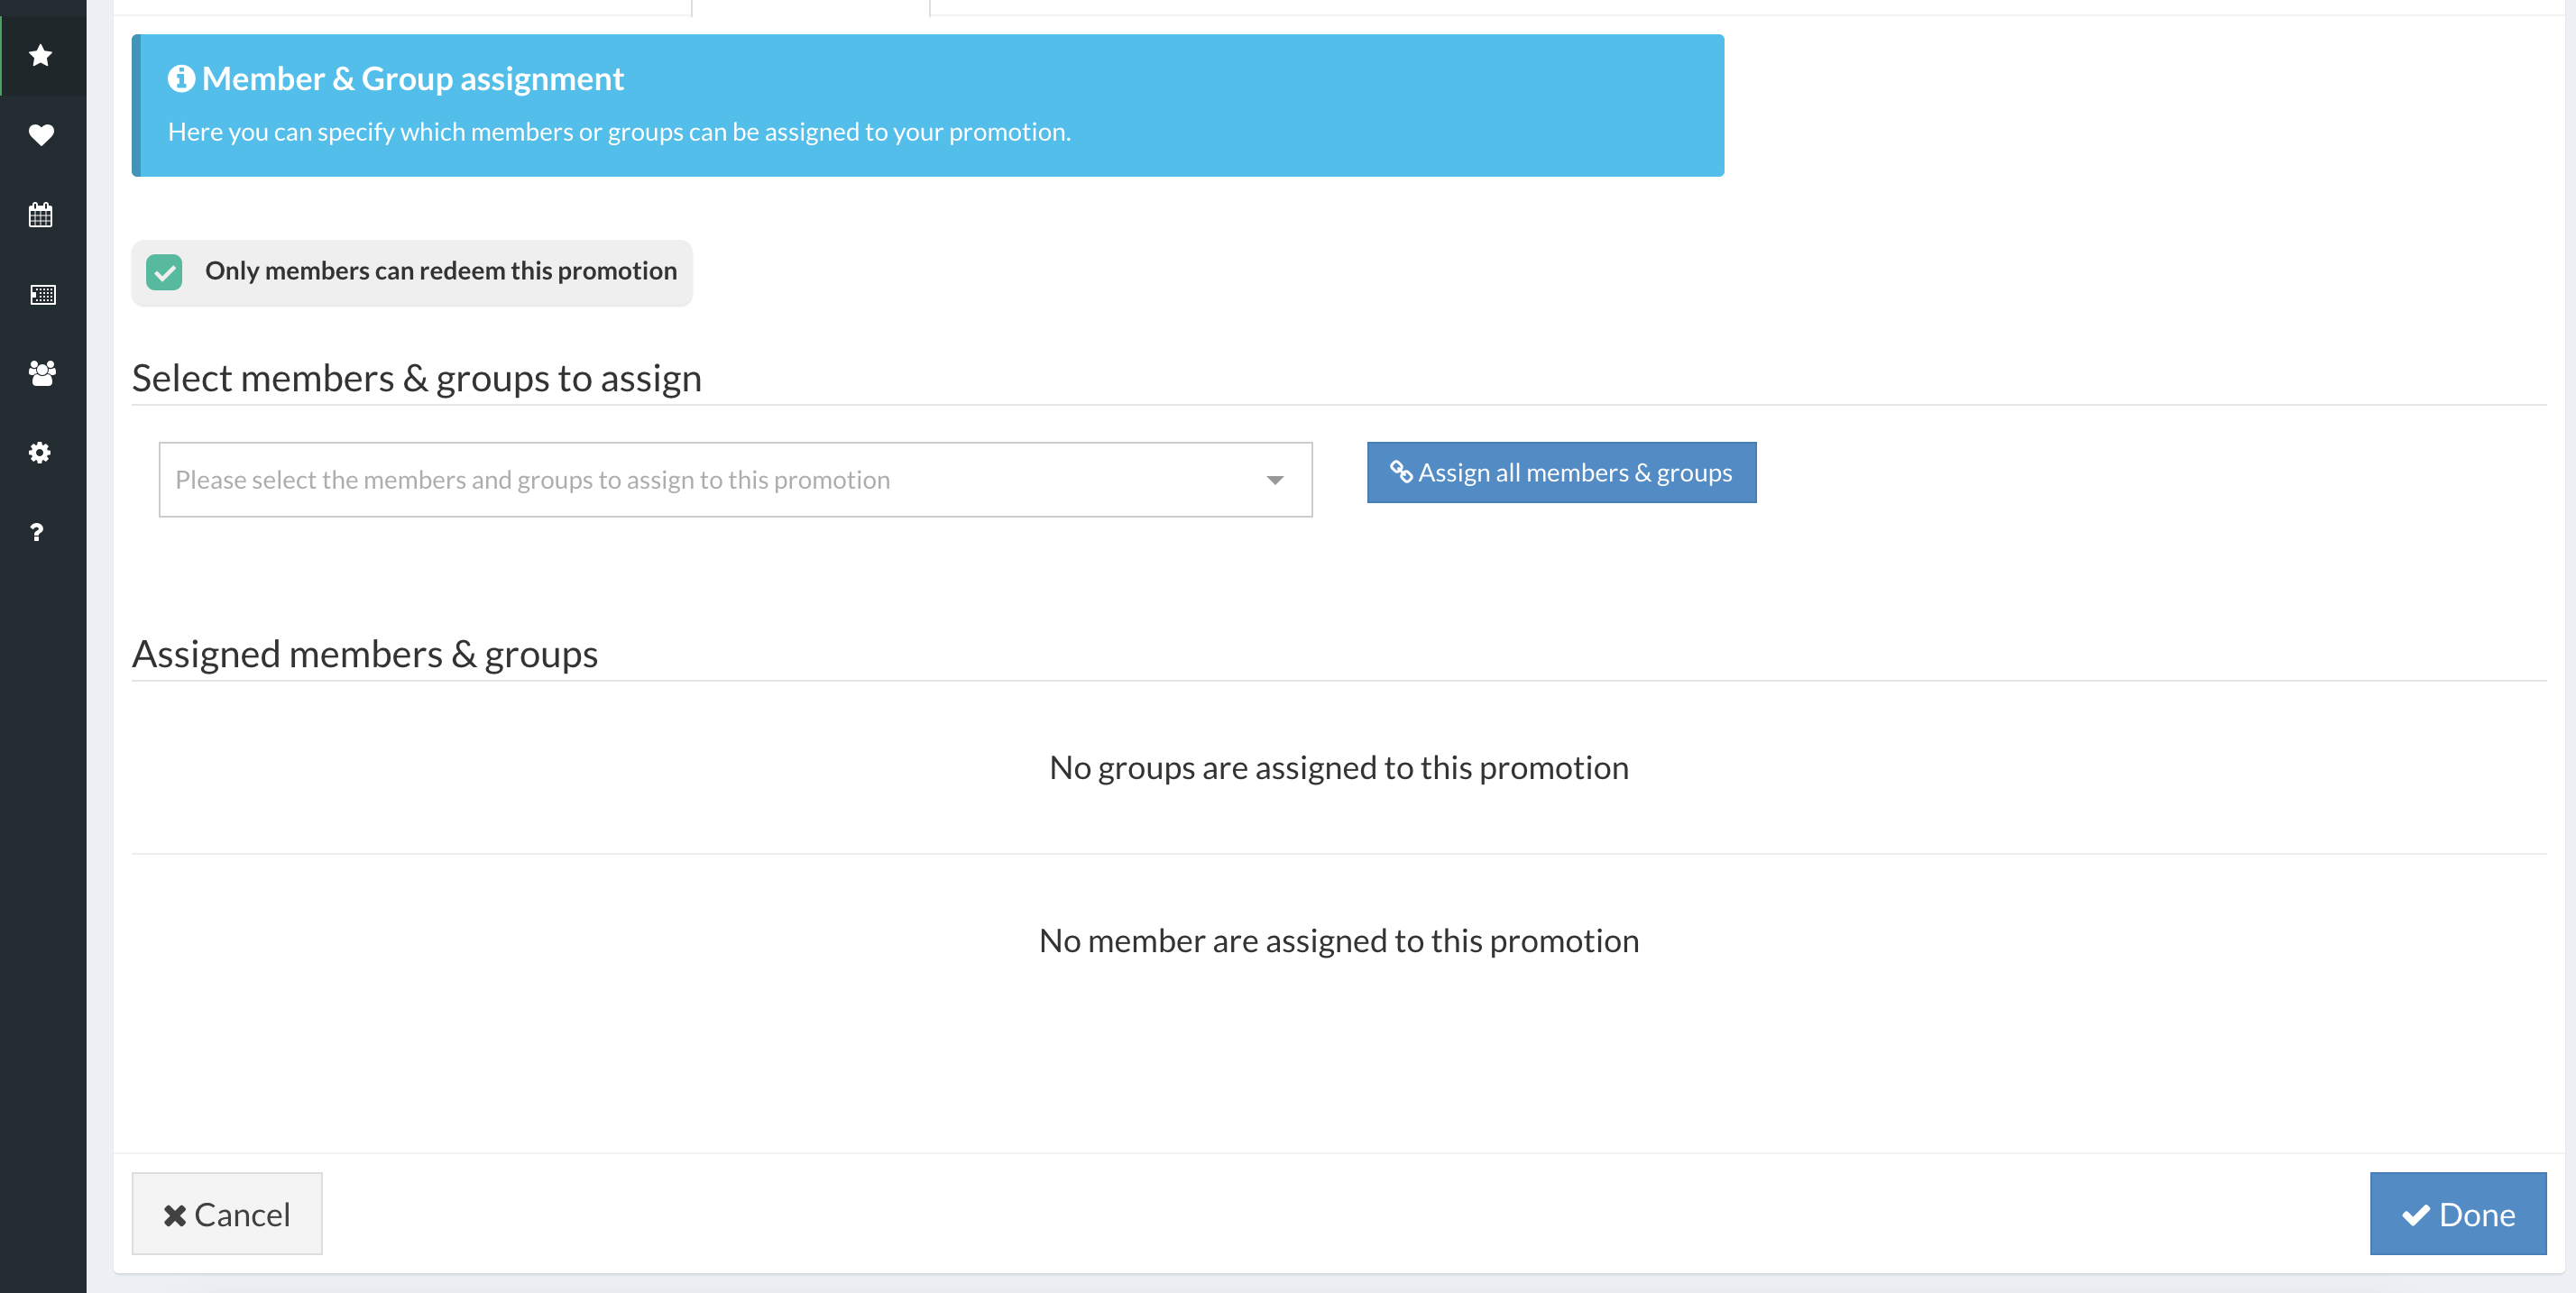Open the heart favorites sidebar icon
This screenshot has width=2576, height=1293.
click(x=41, y=134)
